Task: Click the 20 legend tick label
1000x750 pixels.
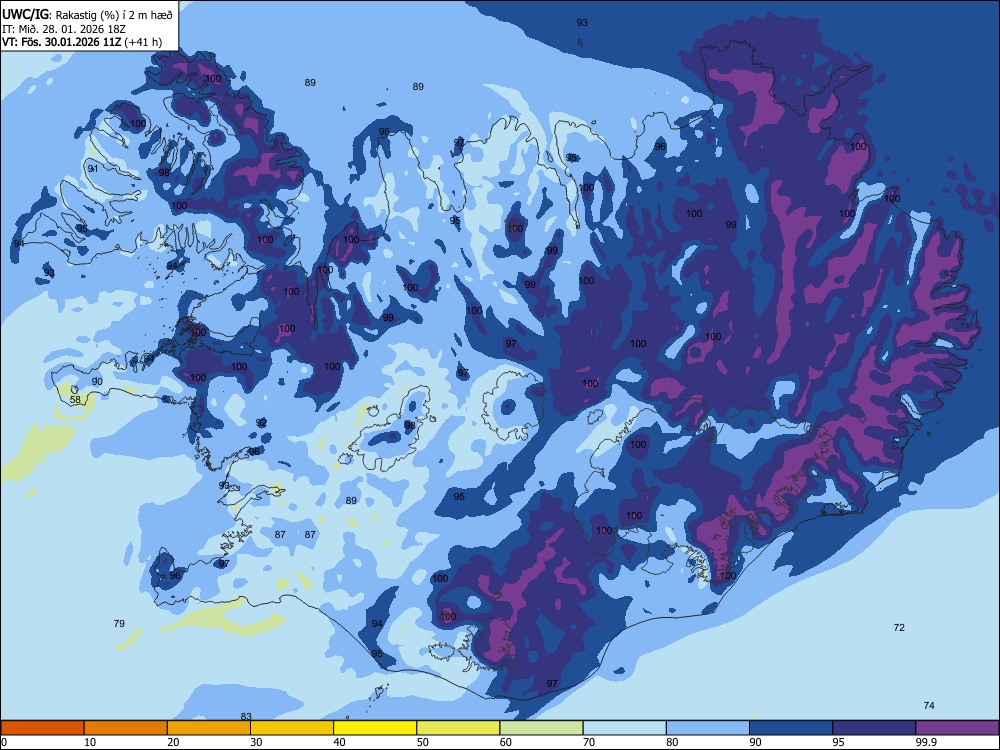Action: (x=173, y=742)
